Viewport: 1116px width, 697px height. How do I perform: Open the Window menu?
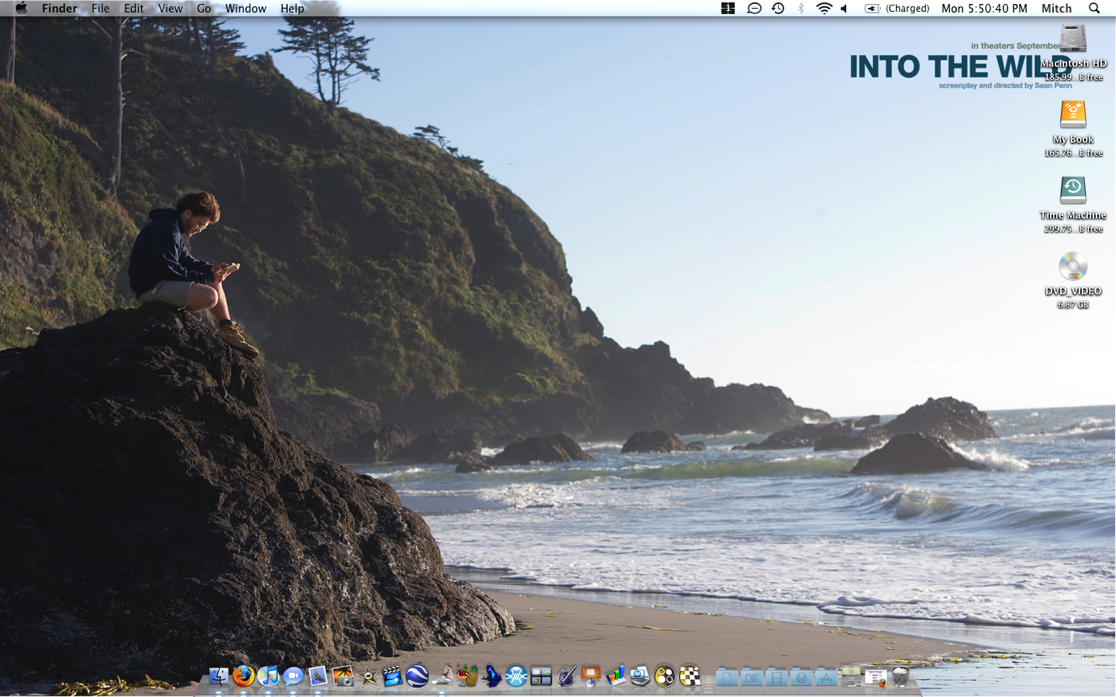[246, 8]
